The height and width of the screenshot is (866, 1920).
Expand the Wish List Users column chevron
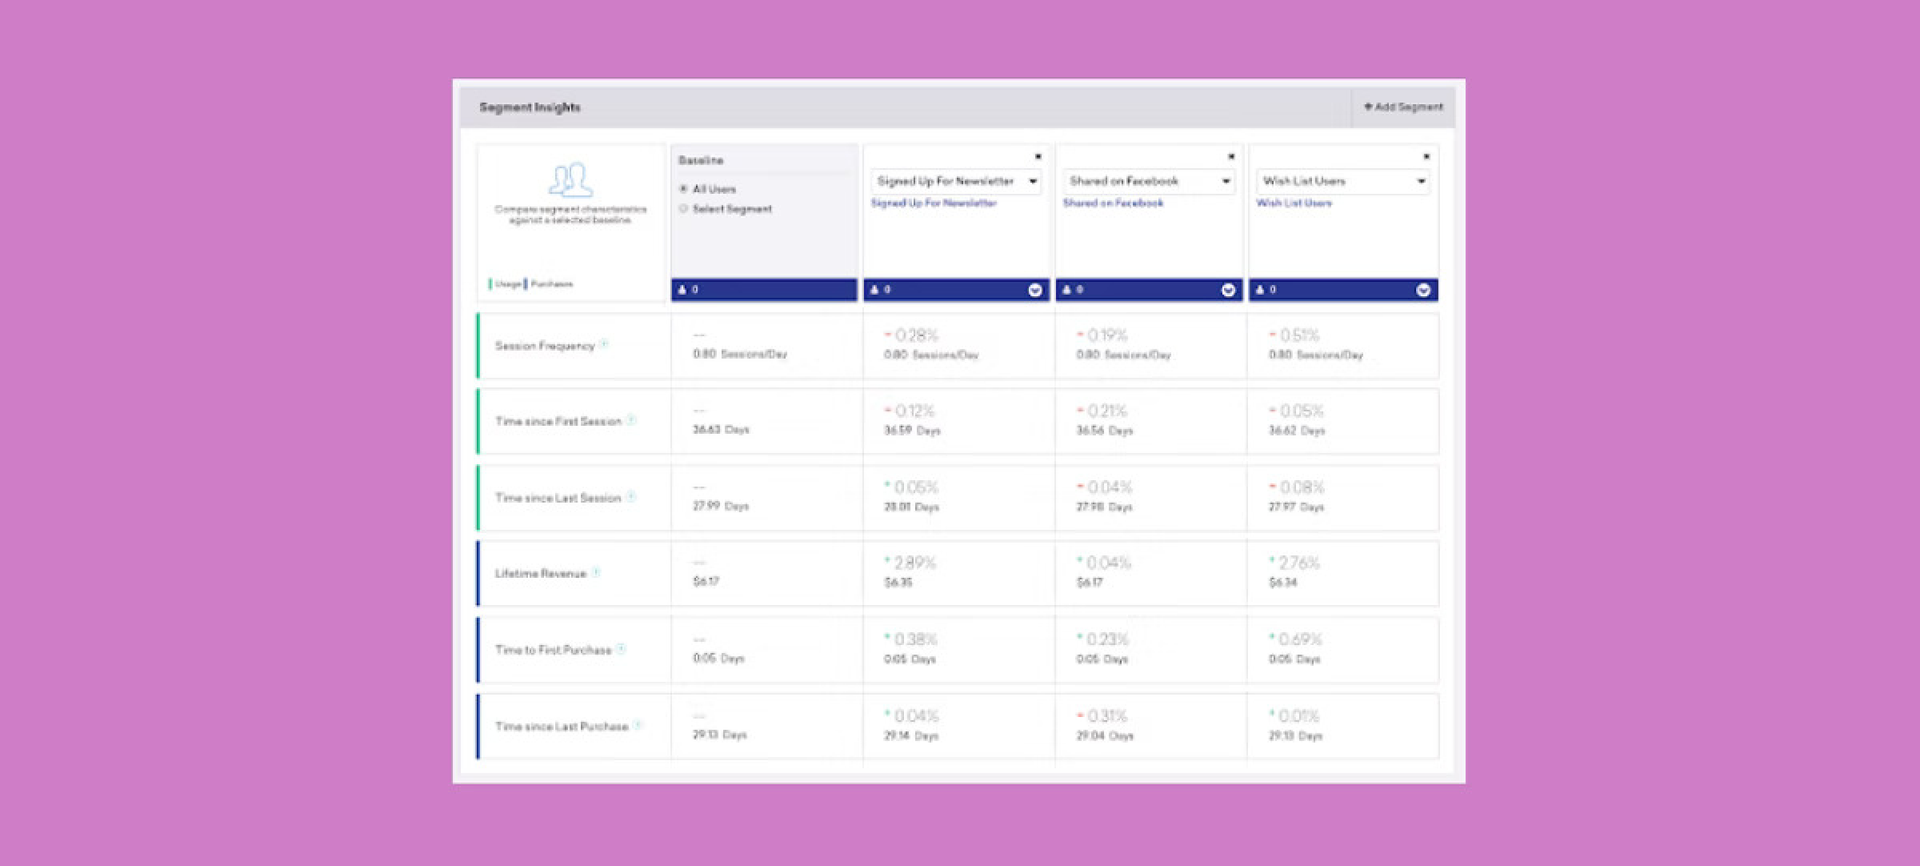[x=1422, y=290]
